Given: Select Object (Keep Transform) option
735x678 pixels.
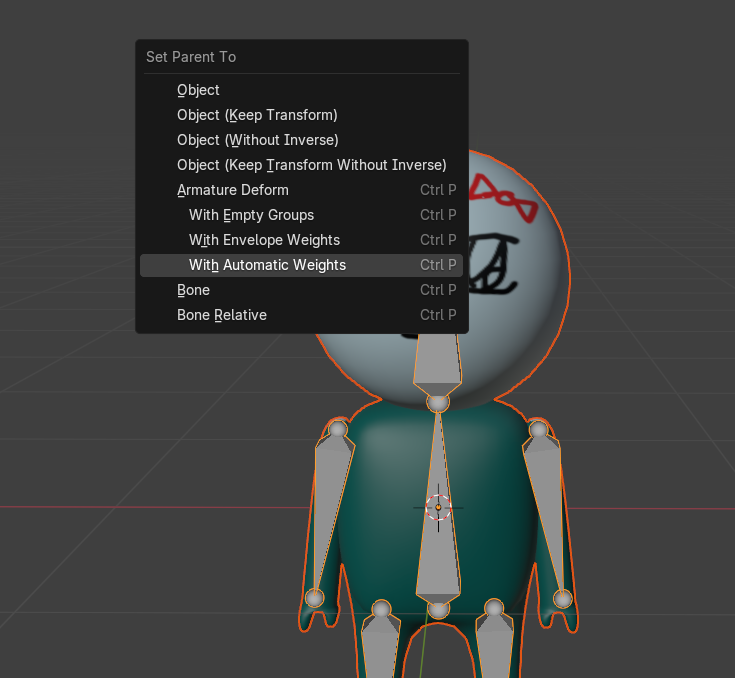Looking at the screenshot, I should [x=301, y=115].
